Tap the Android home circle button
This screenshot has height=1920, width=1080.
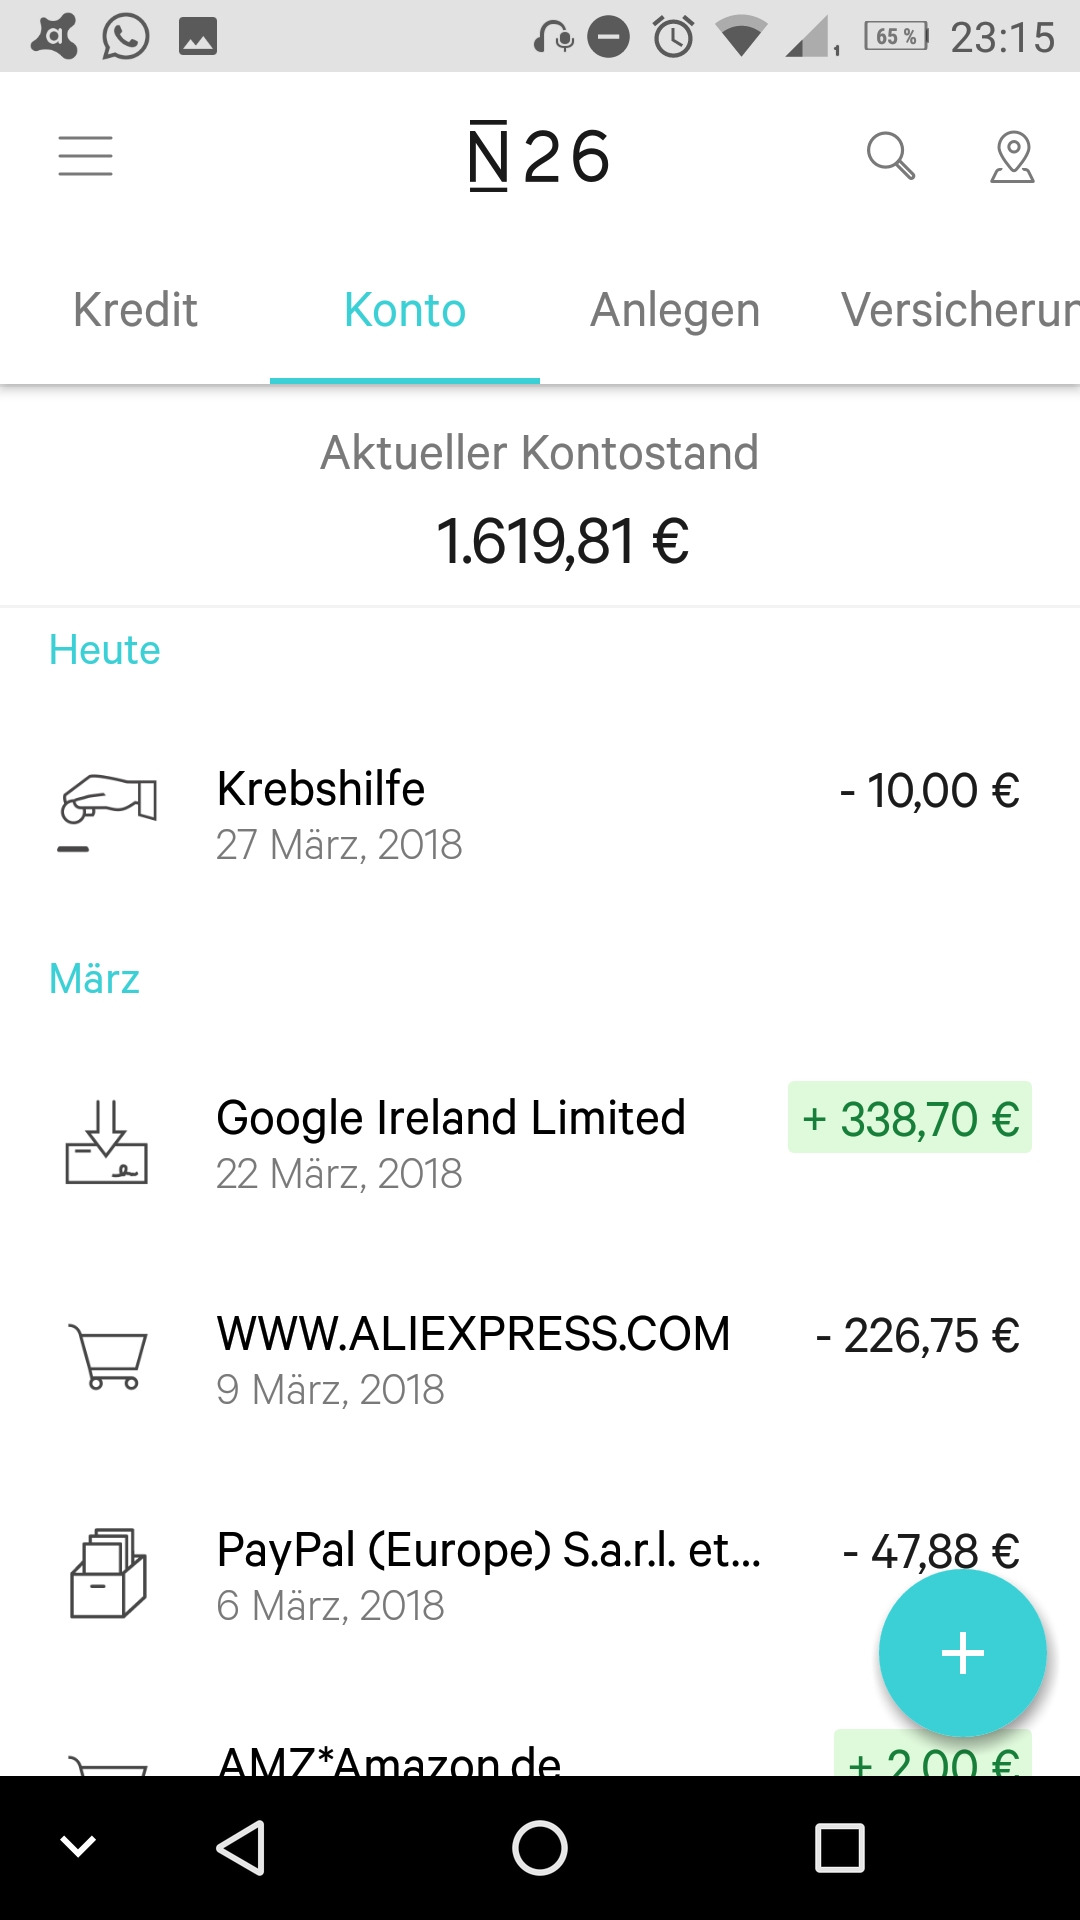click(540, 1847)
